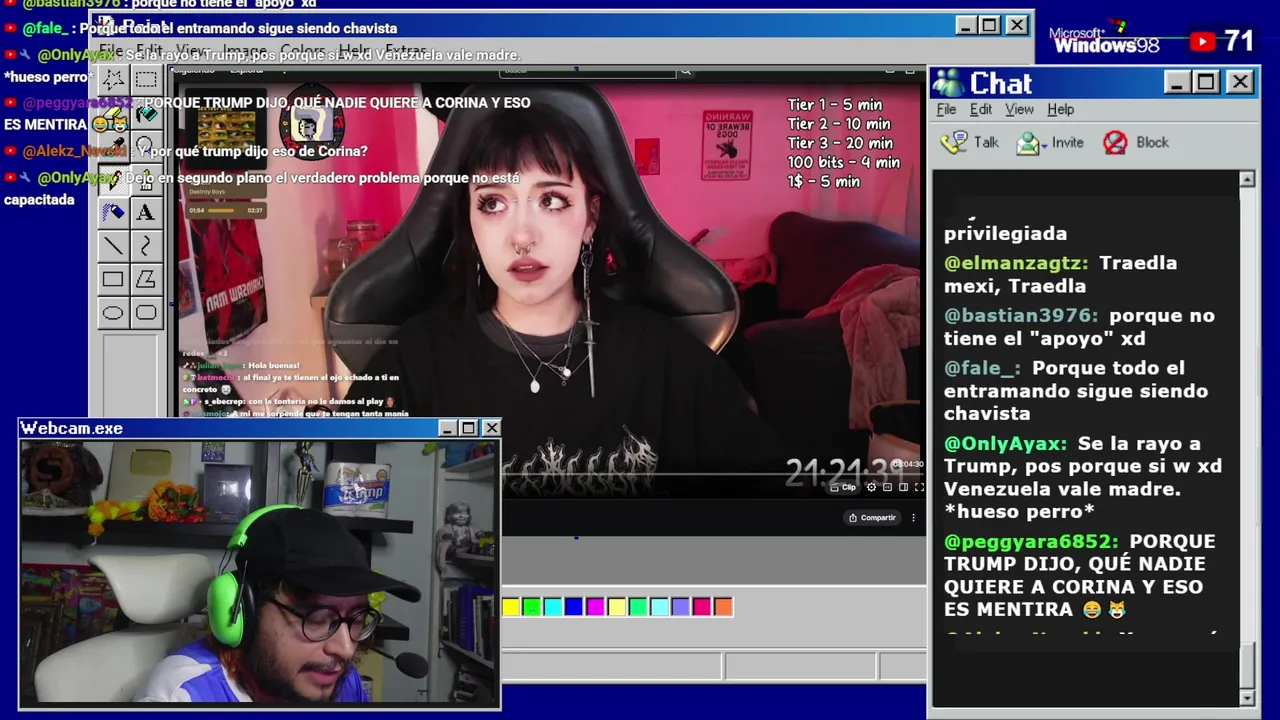Click username @fale_ in Chat window
The width and height of the screenshot is (1280, 720).
[x=982, y=368]
